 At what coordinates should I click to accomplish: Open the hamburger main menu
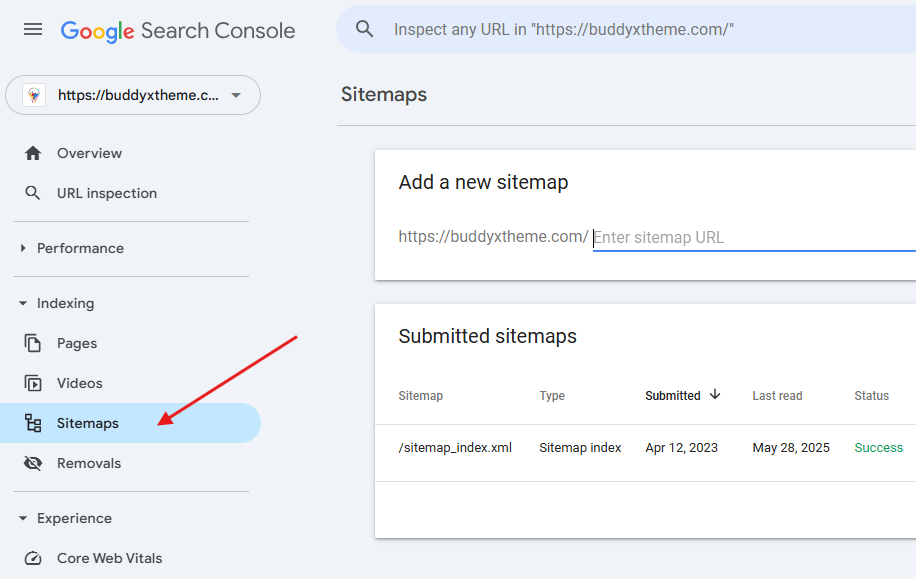[33, 30]
